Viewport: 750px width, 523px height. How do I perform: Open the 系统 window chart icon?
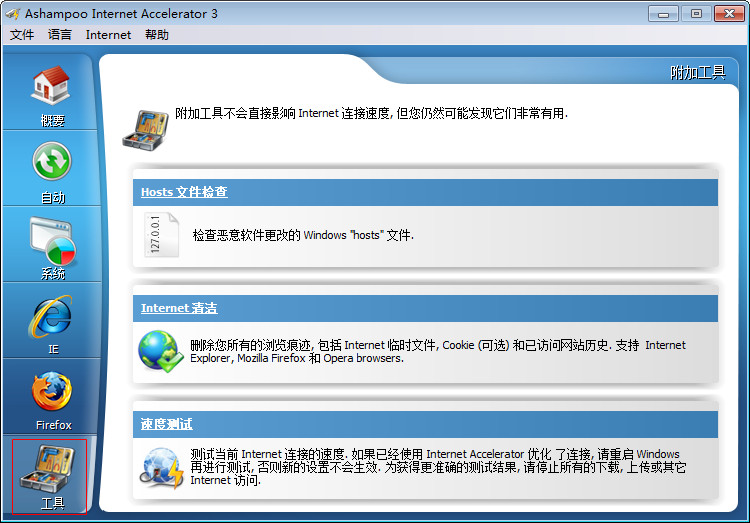(52, 241)
